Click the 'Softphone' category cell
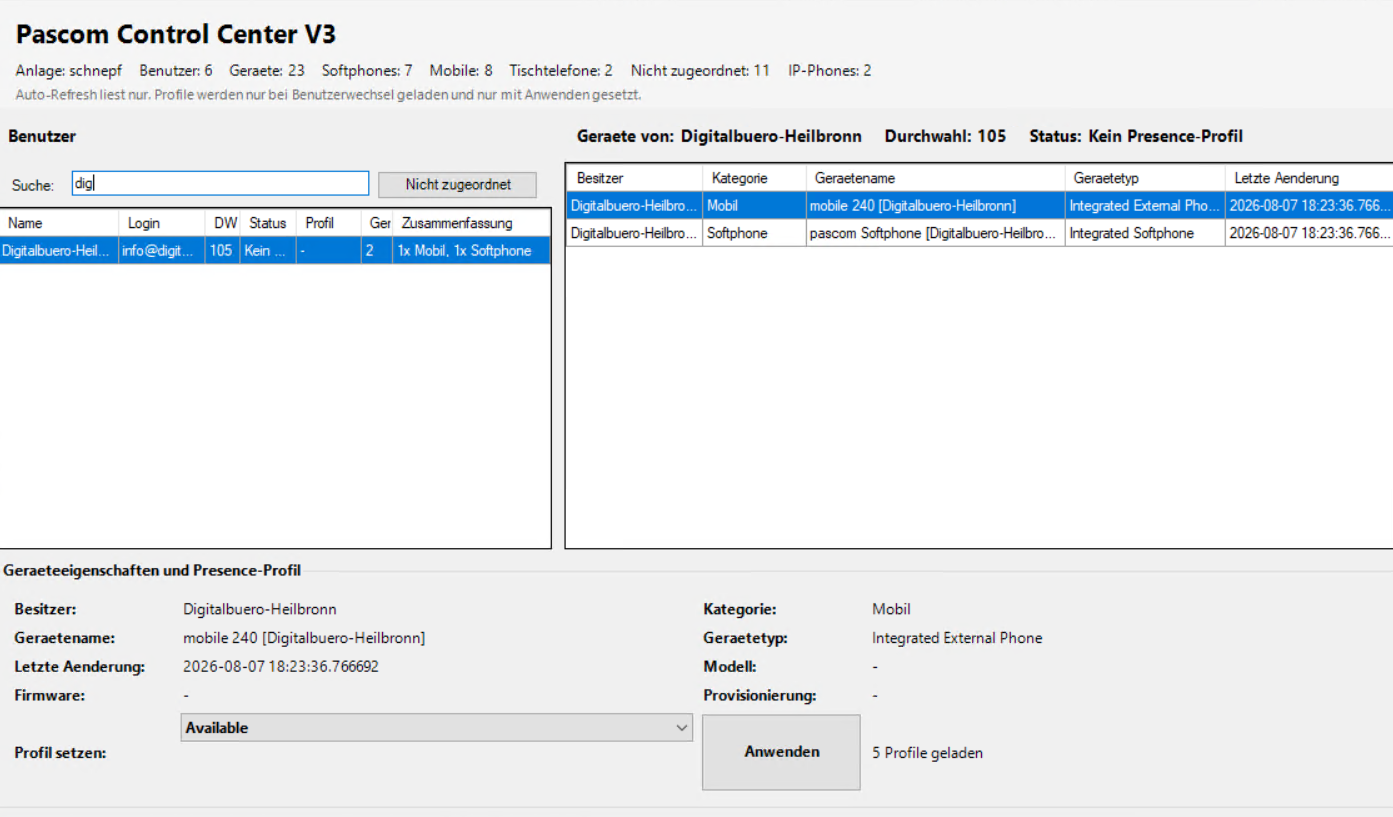 (x=754, y=233)
